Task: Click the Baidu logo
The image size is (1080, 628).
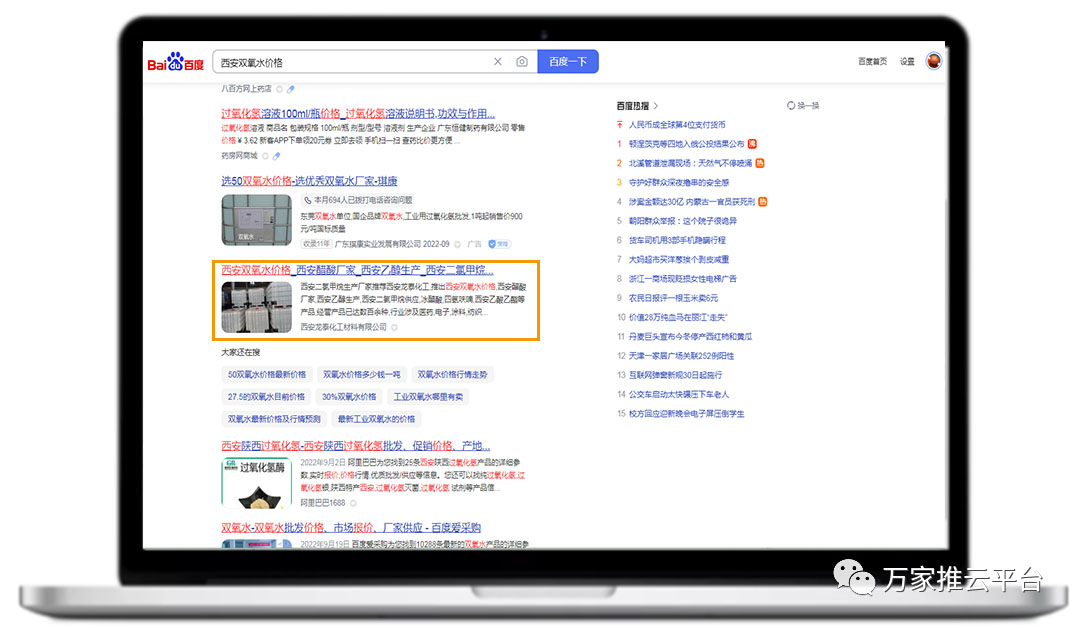Action: click(176, 63)
